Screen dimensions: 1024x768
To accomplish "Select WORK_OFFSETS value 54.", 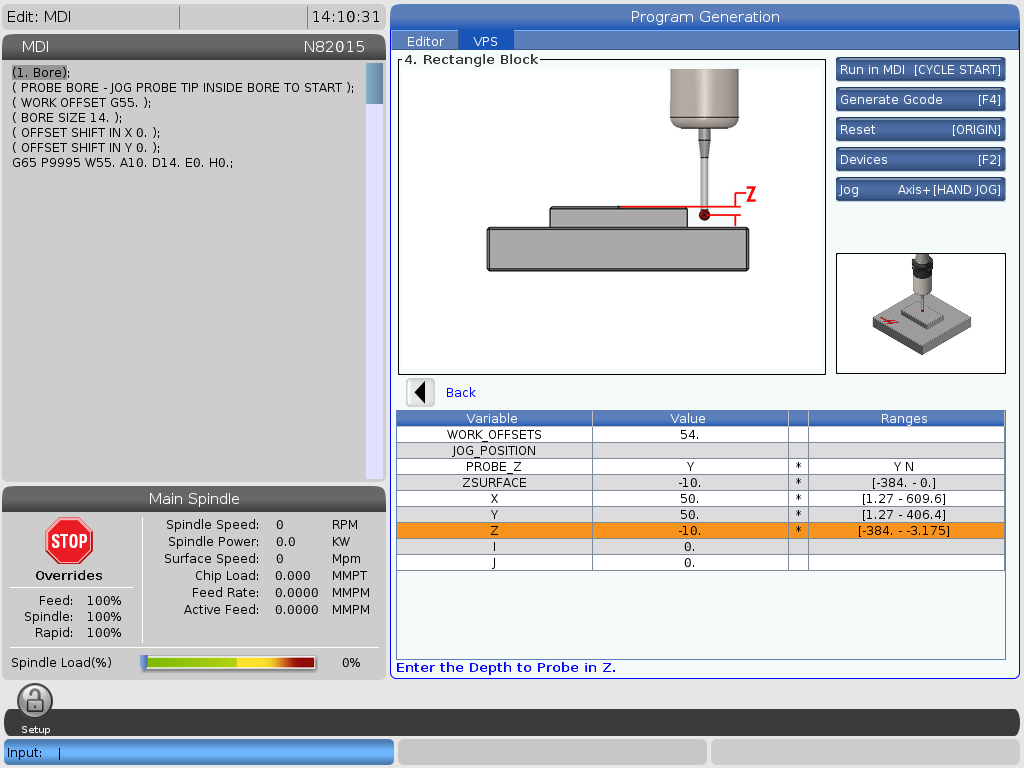I will click(690, 434).
